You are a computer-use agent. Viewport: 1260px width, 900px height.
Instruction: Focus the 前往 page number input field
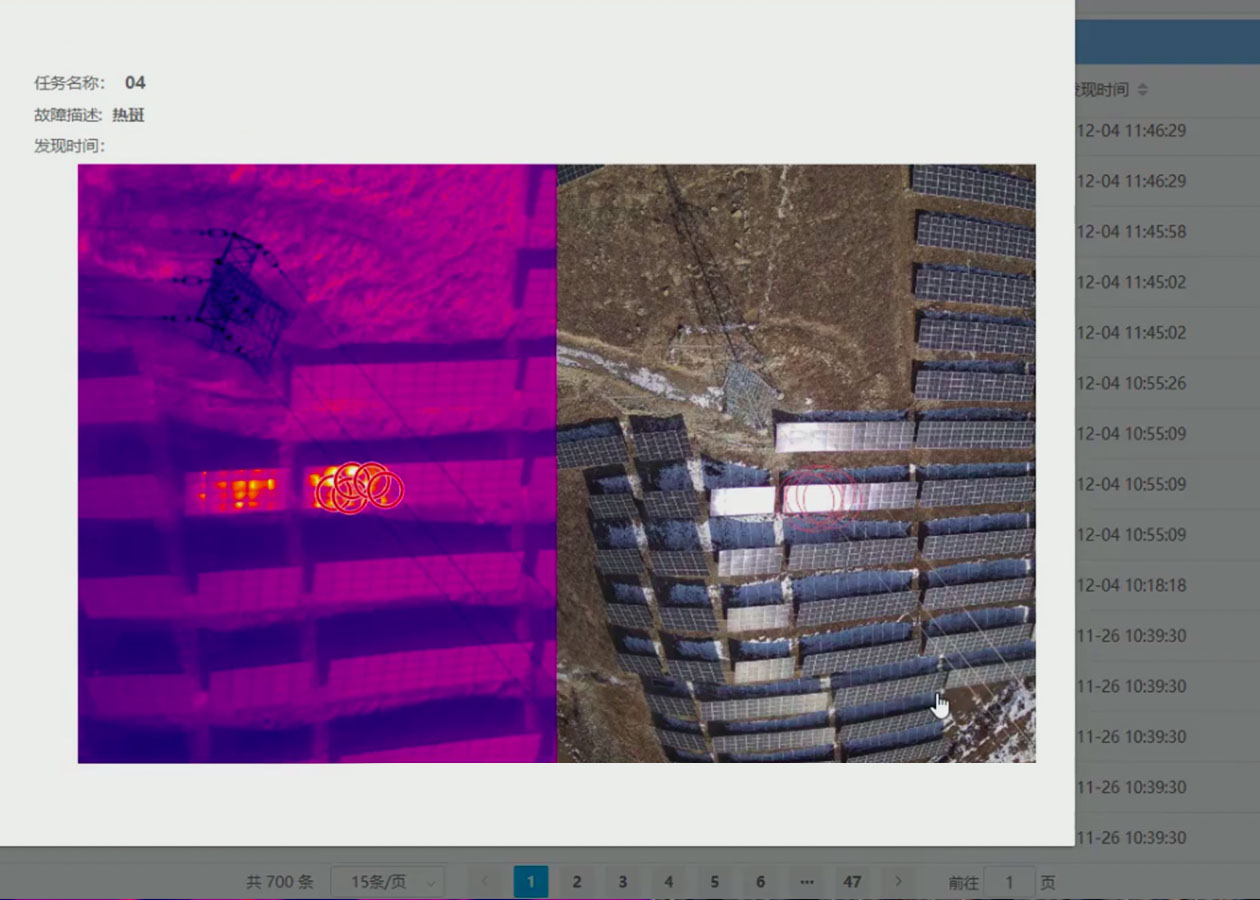[x=1009, y=881]
